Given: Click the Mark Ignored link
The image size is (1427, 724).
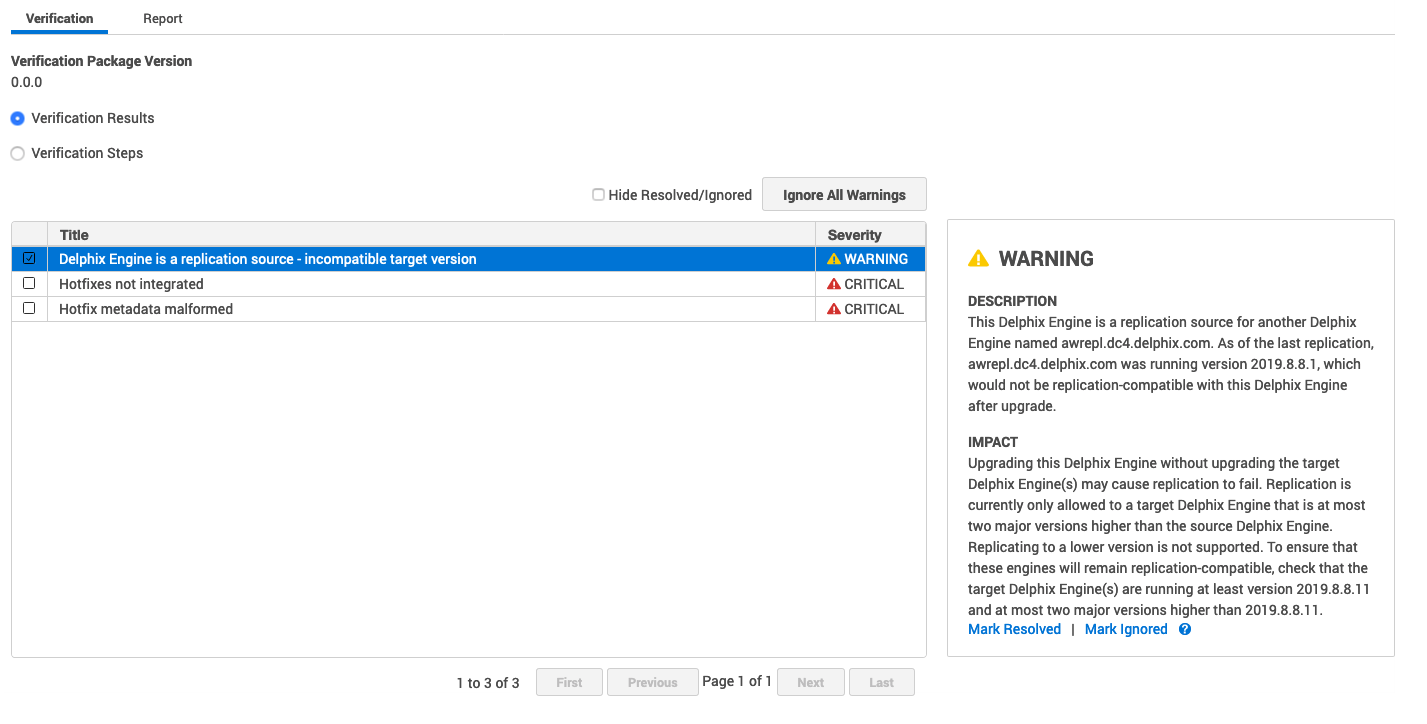Looking at the screenshot, I should pos(1126,629).
